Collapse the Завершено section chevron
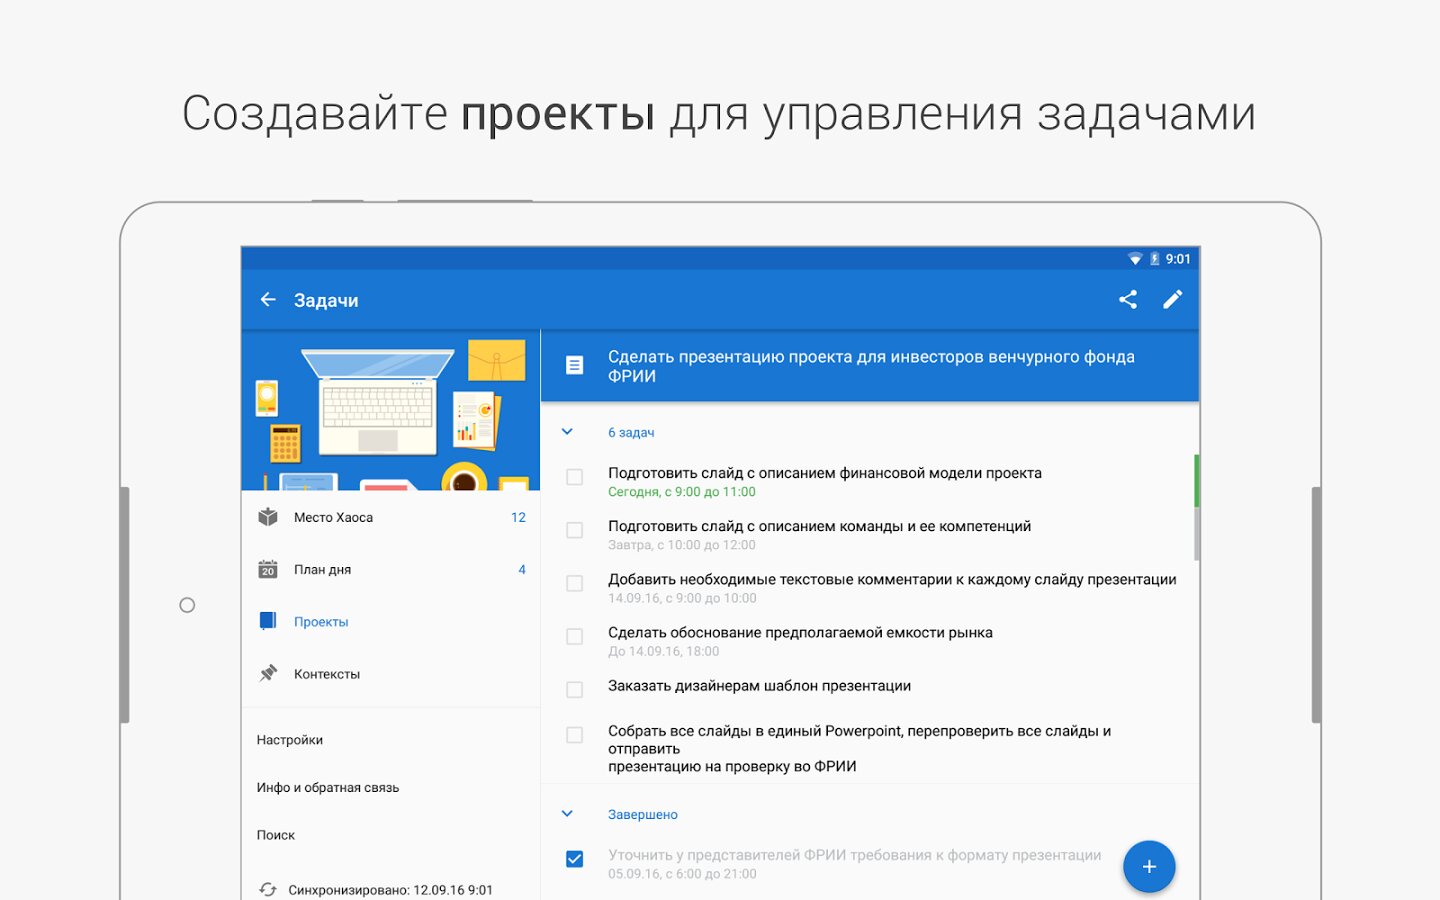The height and width of the screenshot is (900, 1440). point(567,814)
